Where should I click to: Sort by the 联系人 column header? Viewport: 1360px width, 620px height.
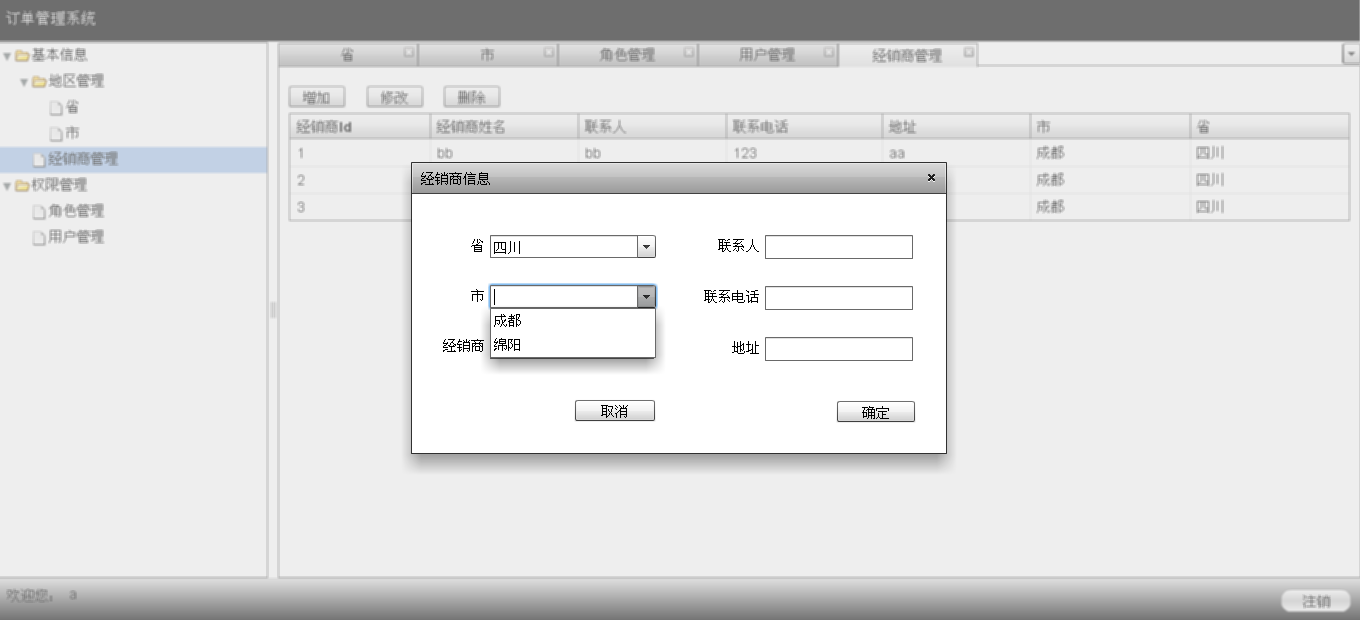(x=652, y=127)
